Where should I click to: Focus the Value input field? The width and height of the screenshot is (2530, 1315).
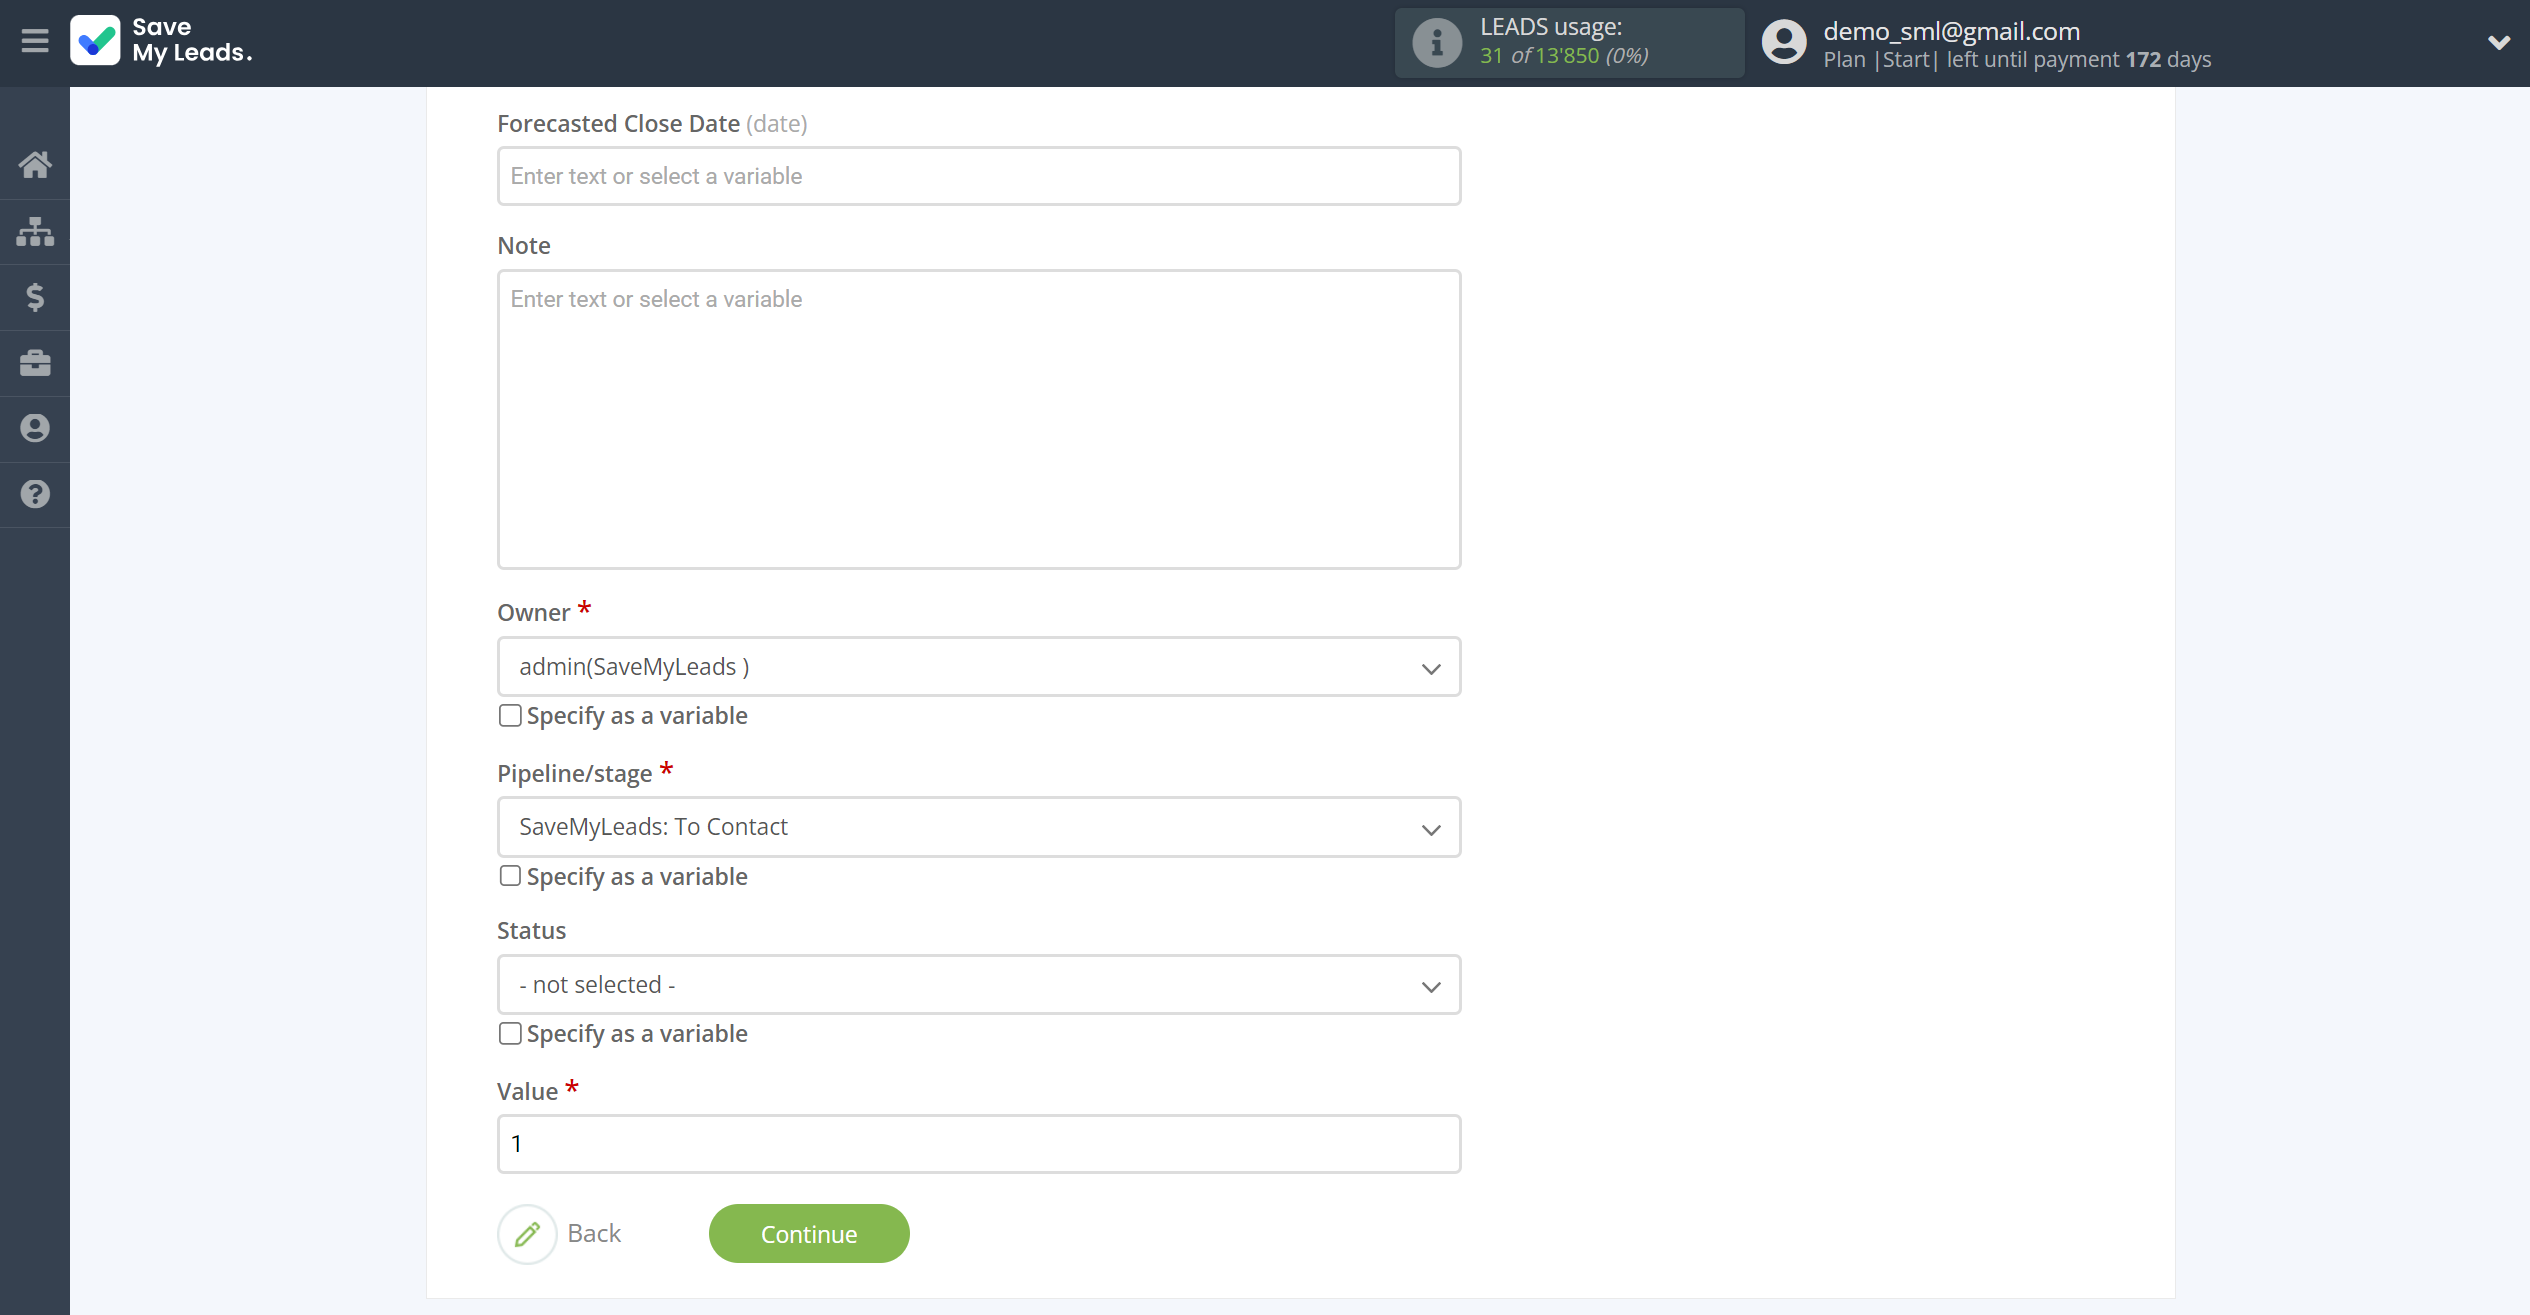[x=979, y=1144]
